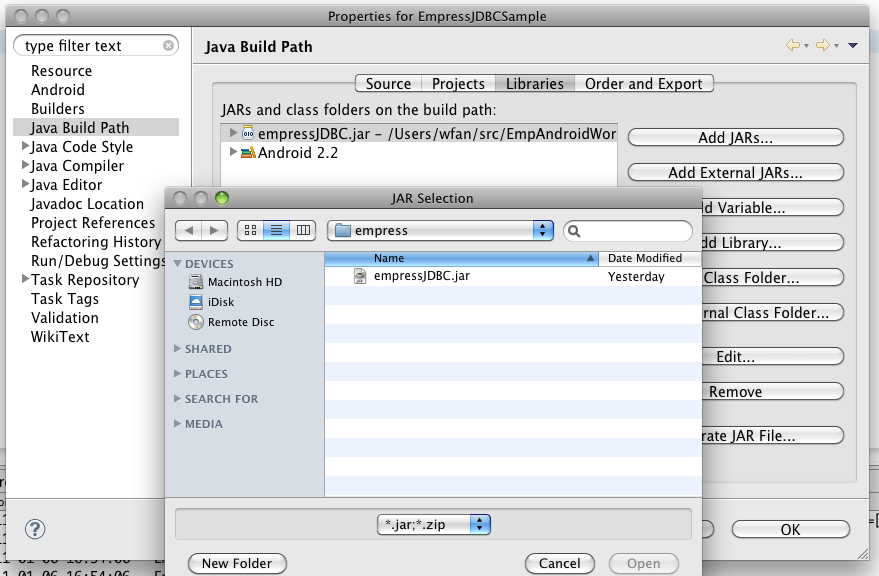
Task: Expand Task Repository tree node
Action: coord(25,279)
